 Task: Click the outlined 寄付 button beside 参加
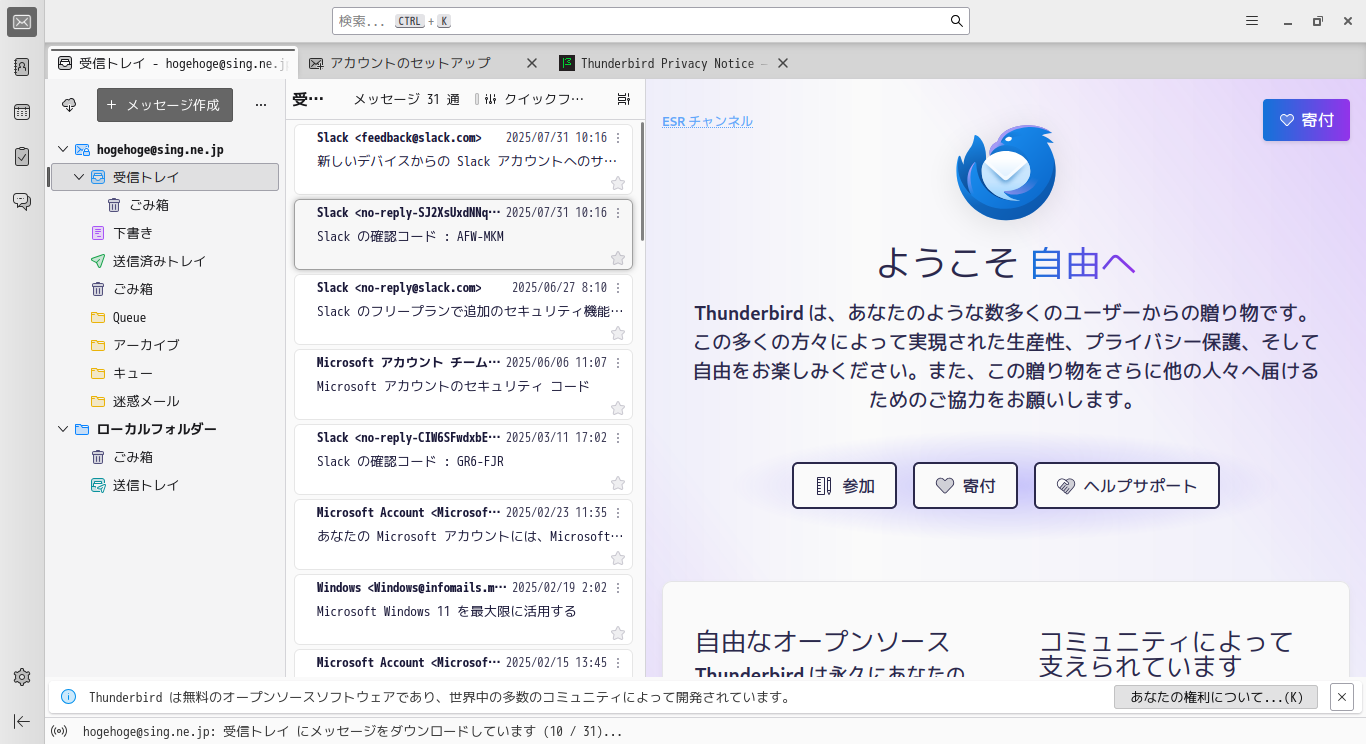coord(965,486)
